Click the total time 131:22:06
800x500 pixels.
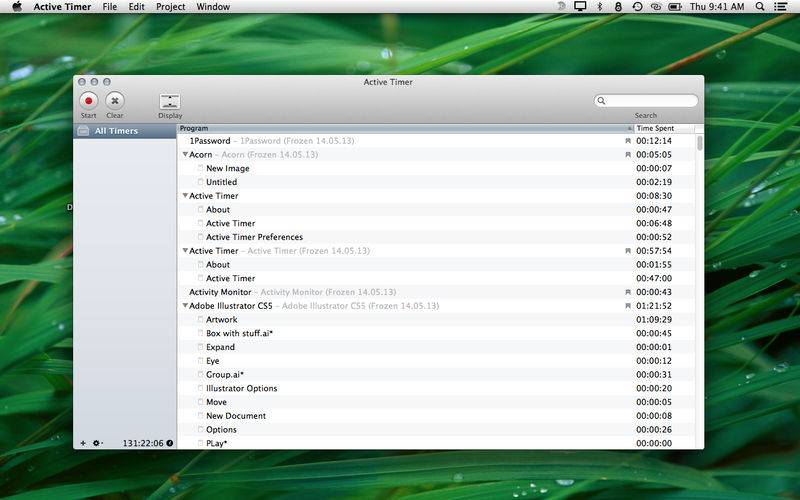click(x=143, y=443)
